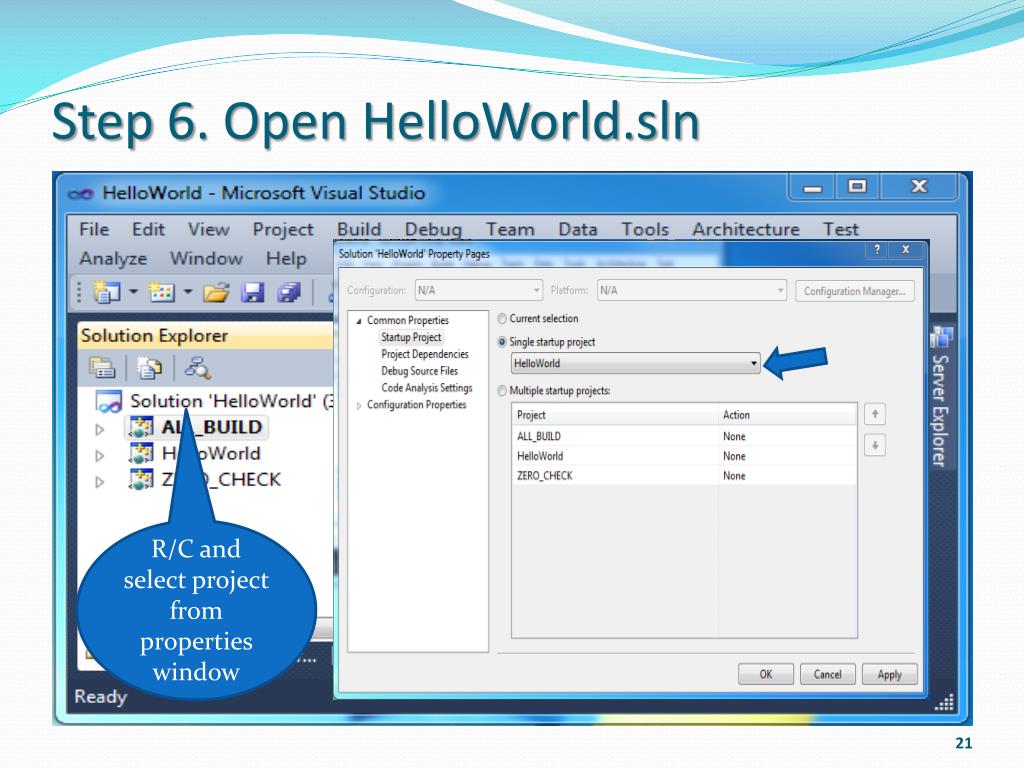Minimize the Visual Studio window

[x=812, y=187]
